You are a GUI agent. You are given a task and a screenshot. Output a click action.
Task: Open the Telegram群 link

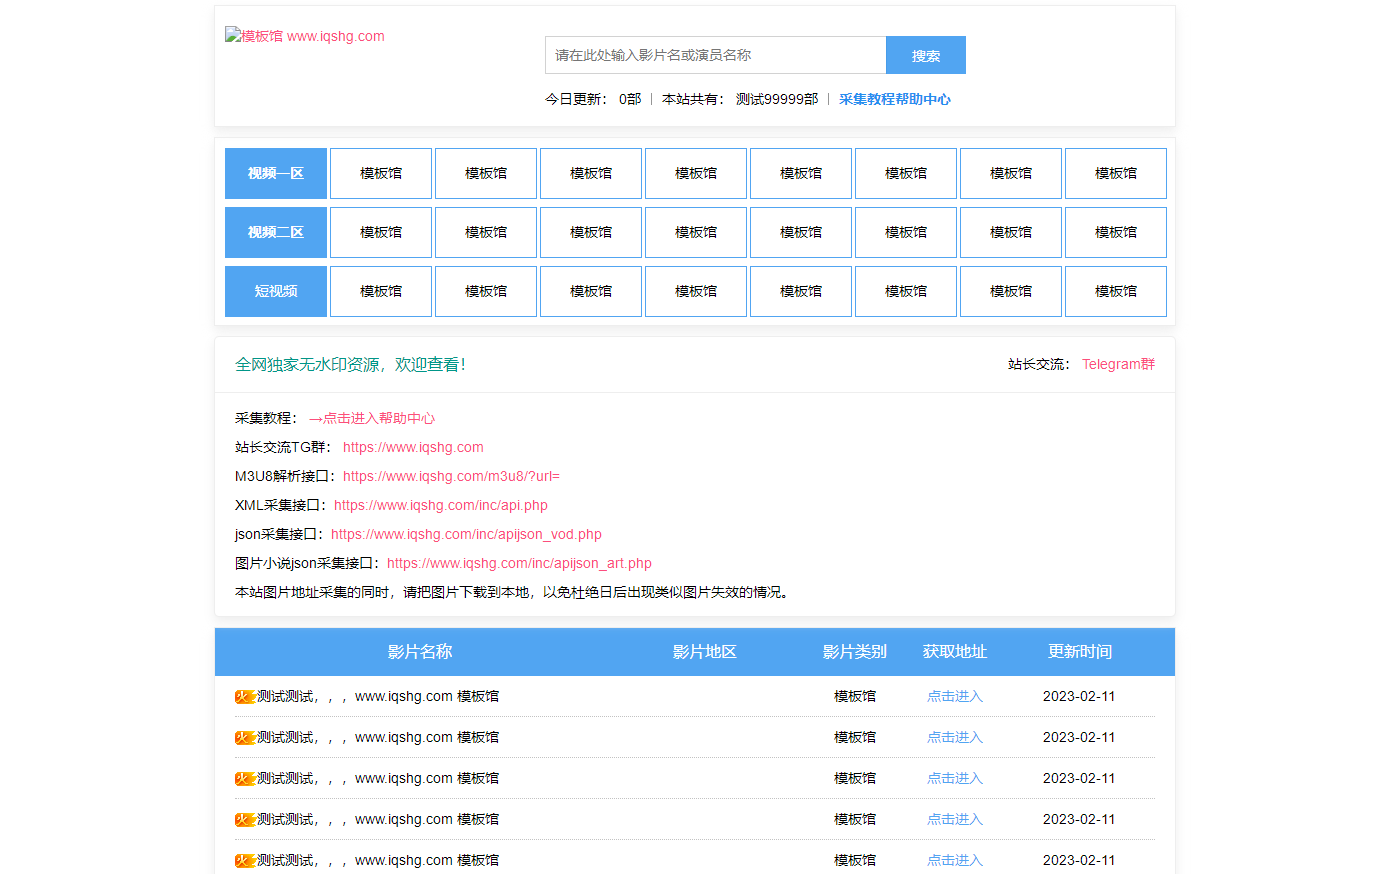[1118, 364]
